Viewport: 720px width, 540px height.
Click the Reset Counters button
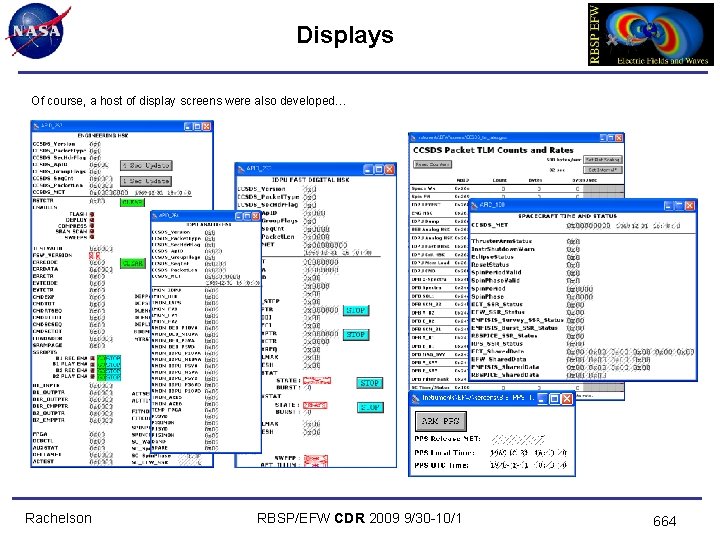(433, 164)
